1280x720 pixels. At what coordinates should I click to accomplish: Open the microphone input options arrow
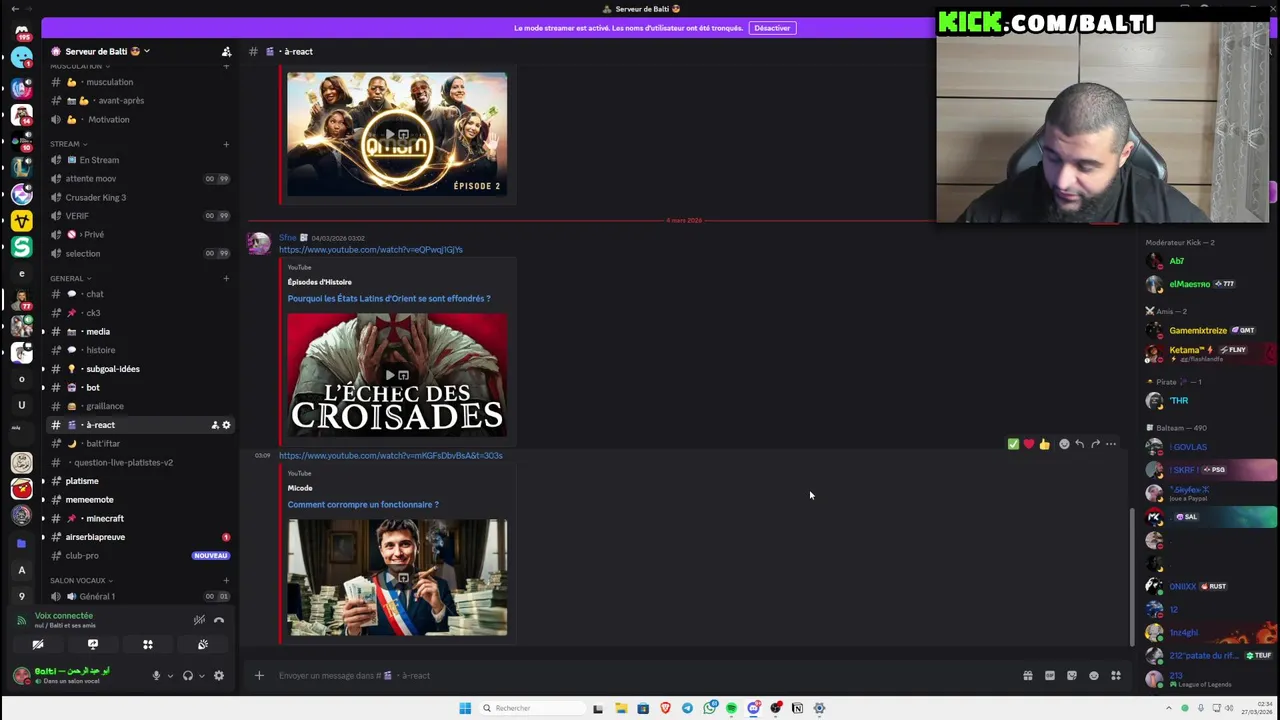coord(170,676)
